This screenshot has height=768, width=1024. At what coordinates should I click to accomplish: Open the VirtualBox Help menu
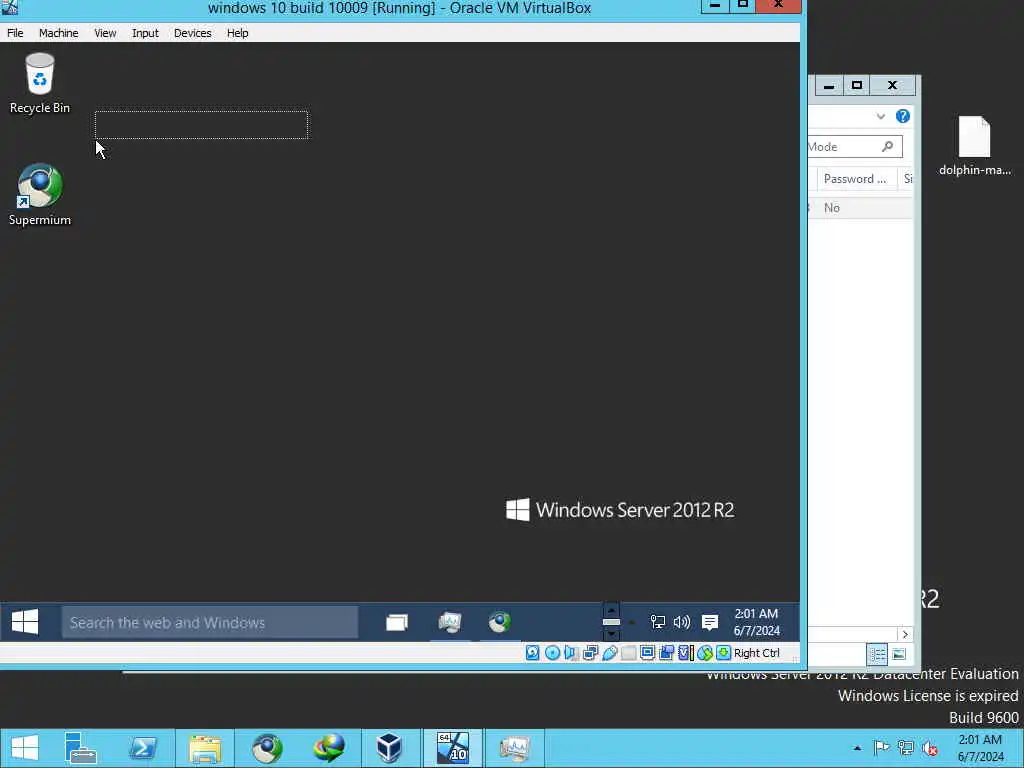point(237,33)
